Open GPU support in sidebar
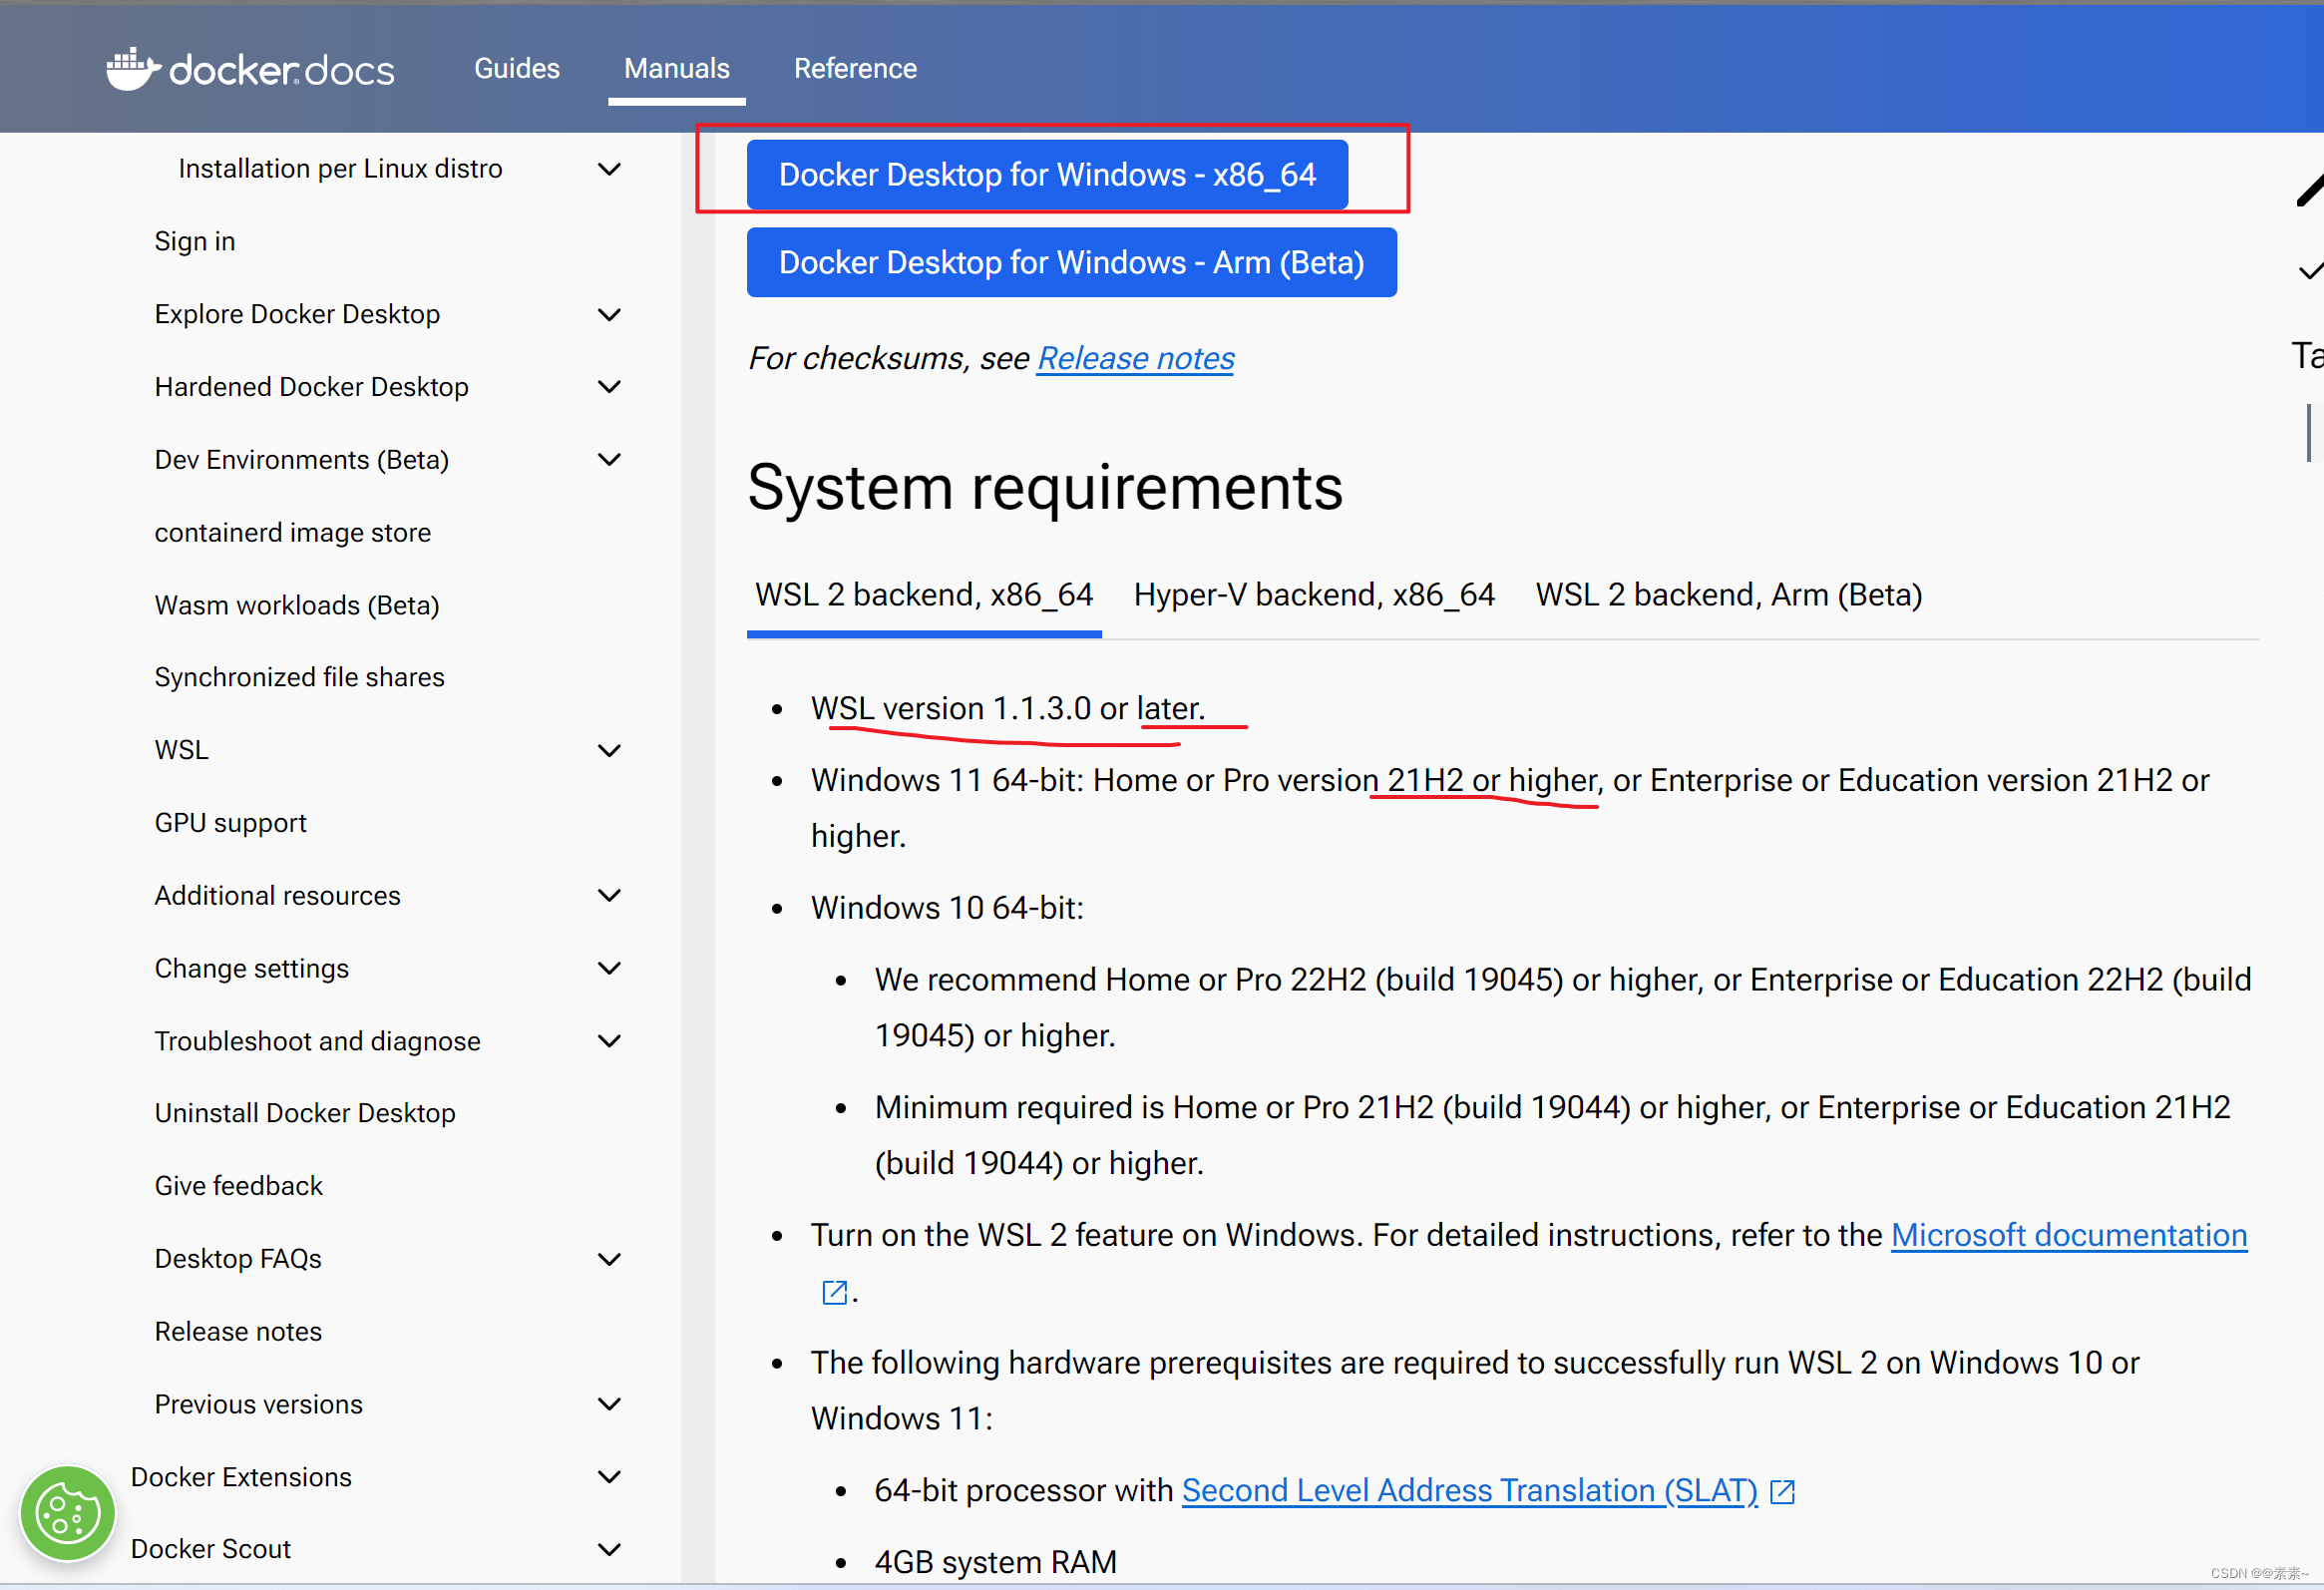 pyautogui.click(x=230, y=823)
